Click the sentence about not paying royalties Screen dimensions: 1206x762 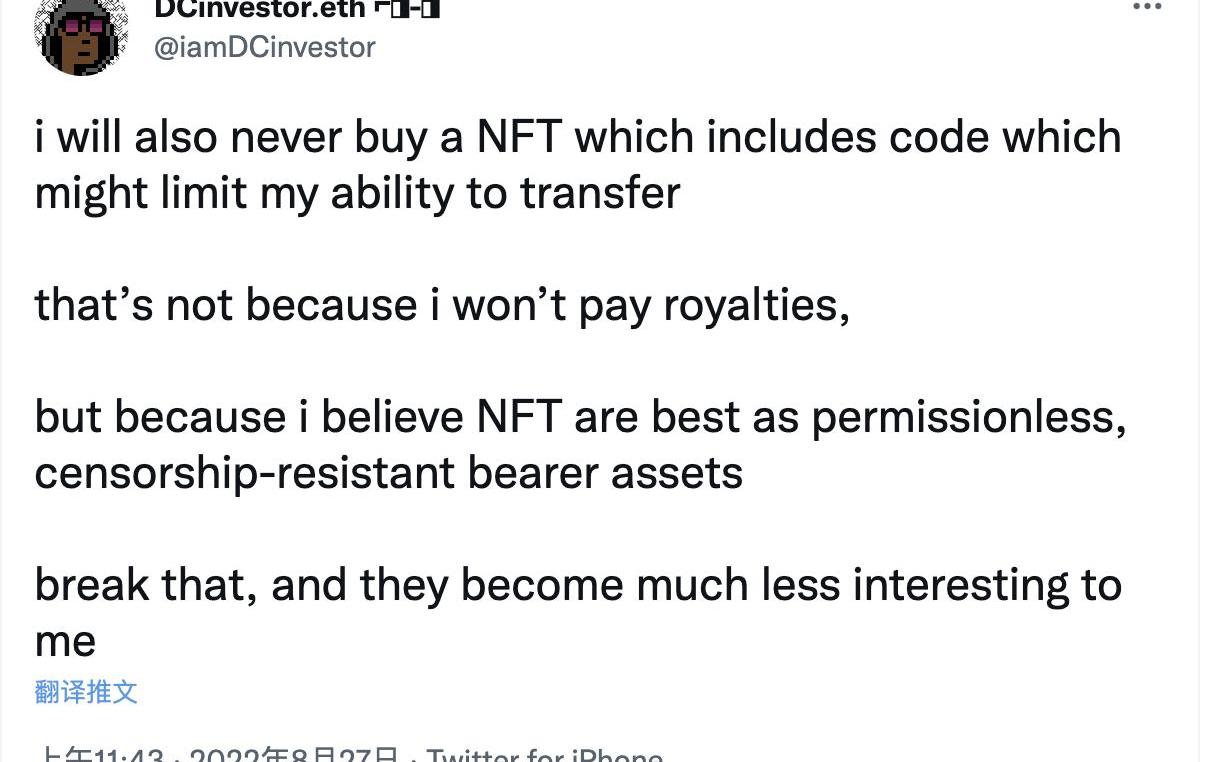pyautogui.click(x=442, y=305)
